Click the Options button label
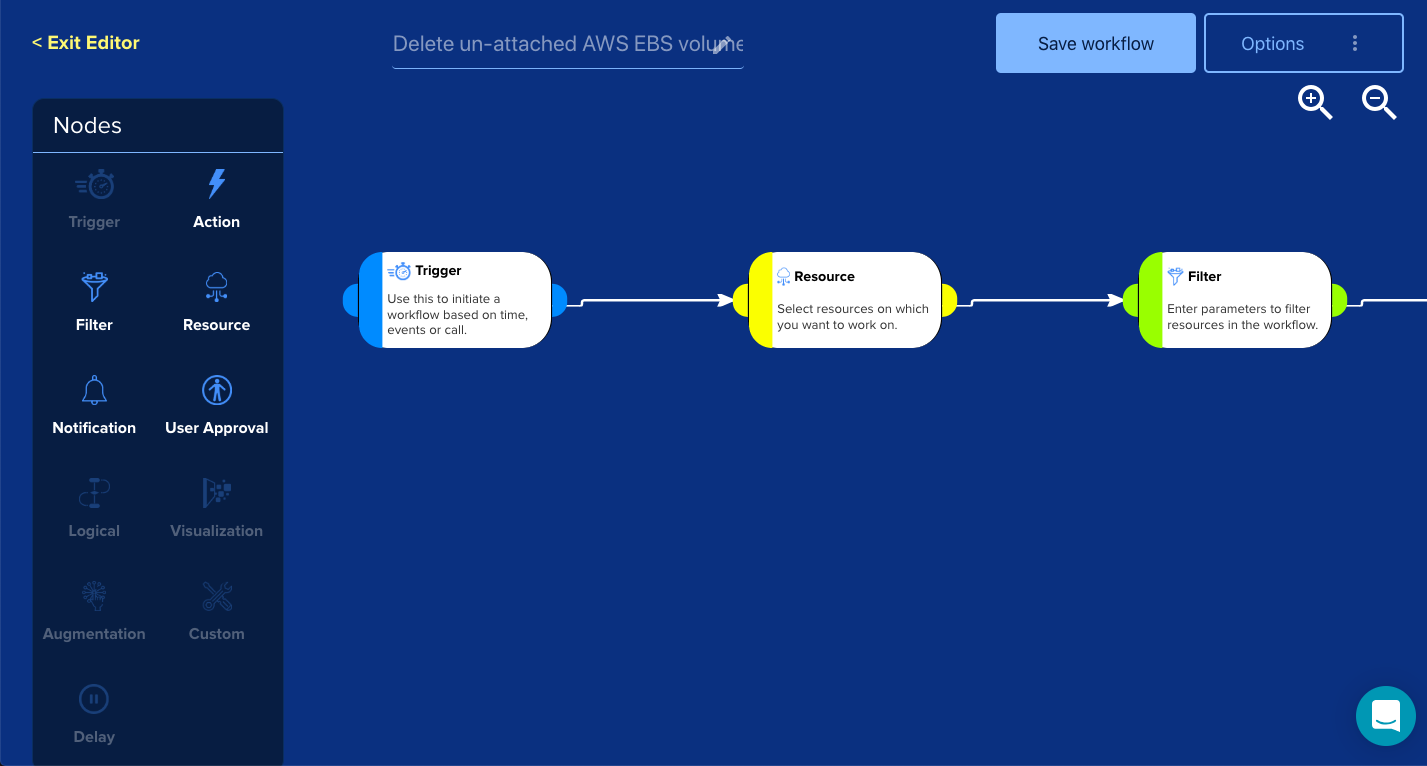Screen dimensions: 1427x766 click(1272, 44)
